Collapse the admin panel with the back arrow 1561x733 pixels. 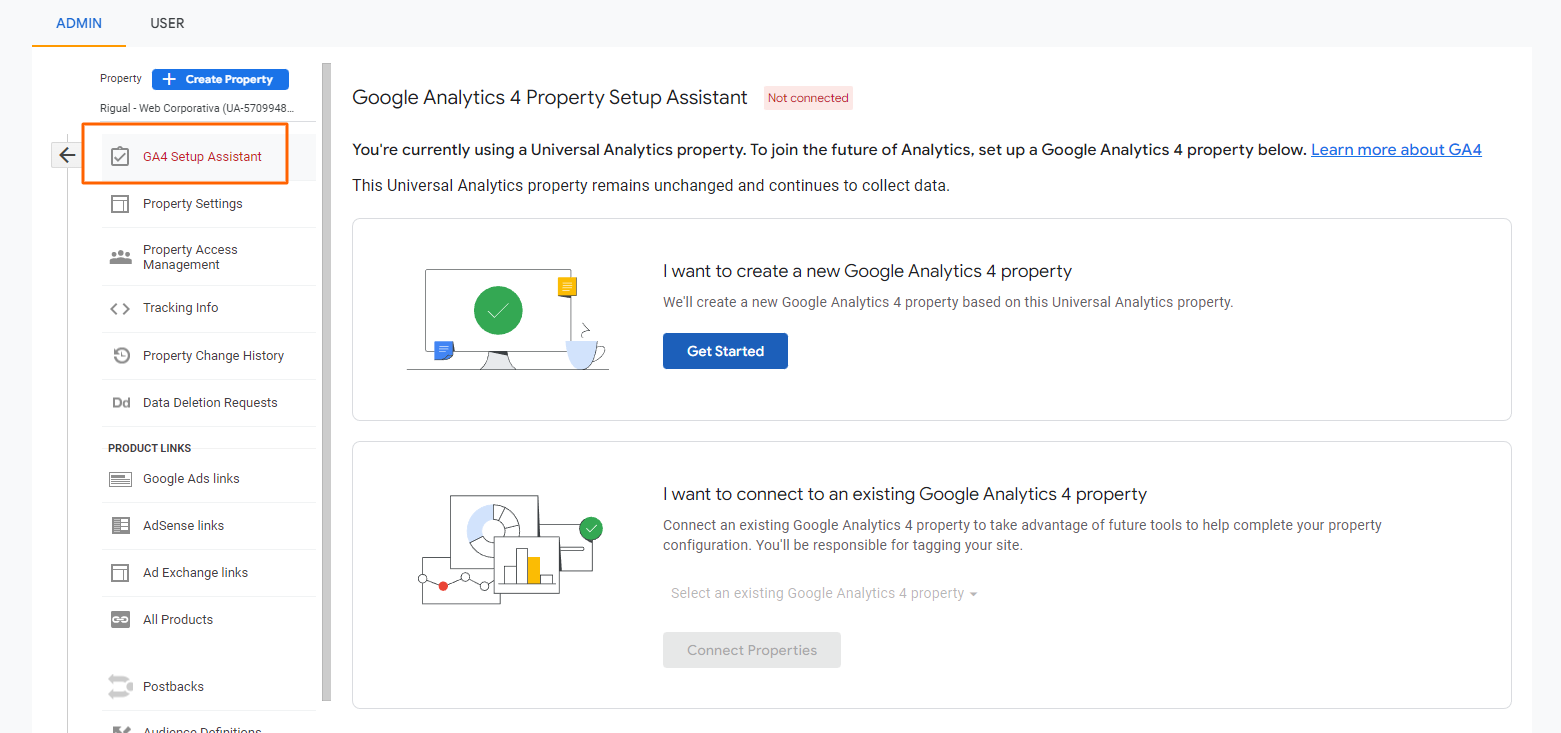66,155
